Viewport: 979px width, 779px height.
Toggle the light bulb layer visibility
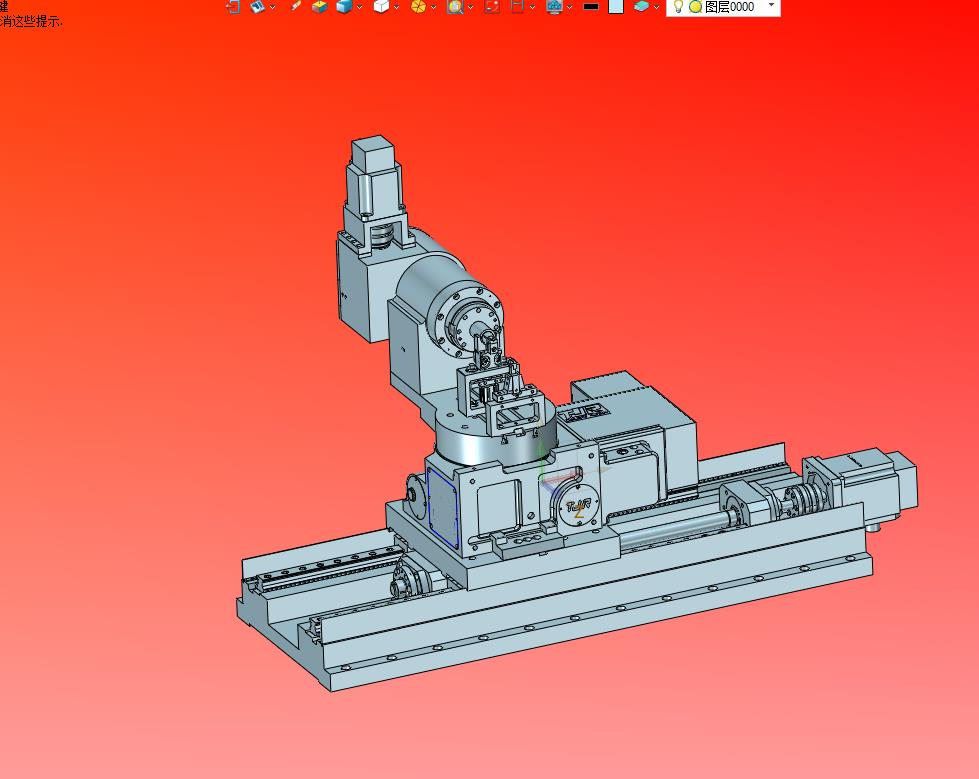[678, 6]
